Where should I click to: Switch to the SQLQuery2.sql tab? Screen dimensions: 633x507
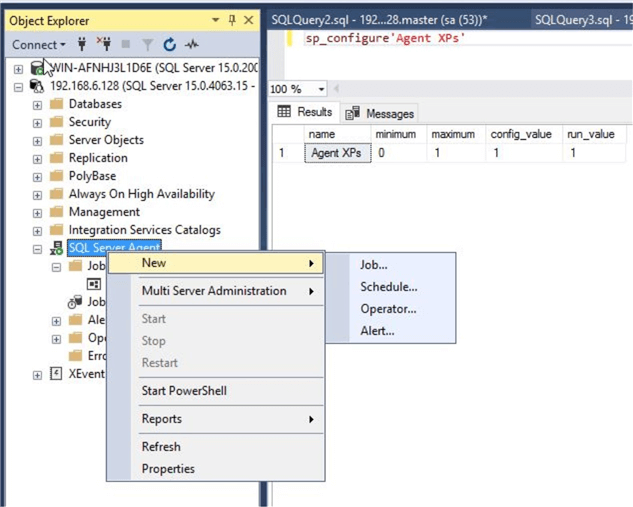tap(379, 20)
